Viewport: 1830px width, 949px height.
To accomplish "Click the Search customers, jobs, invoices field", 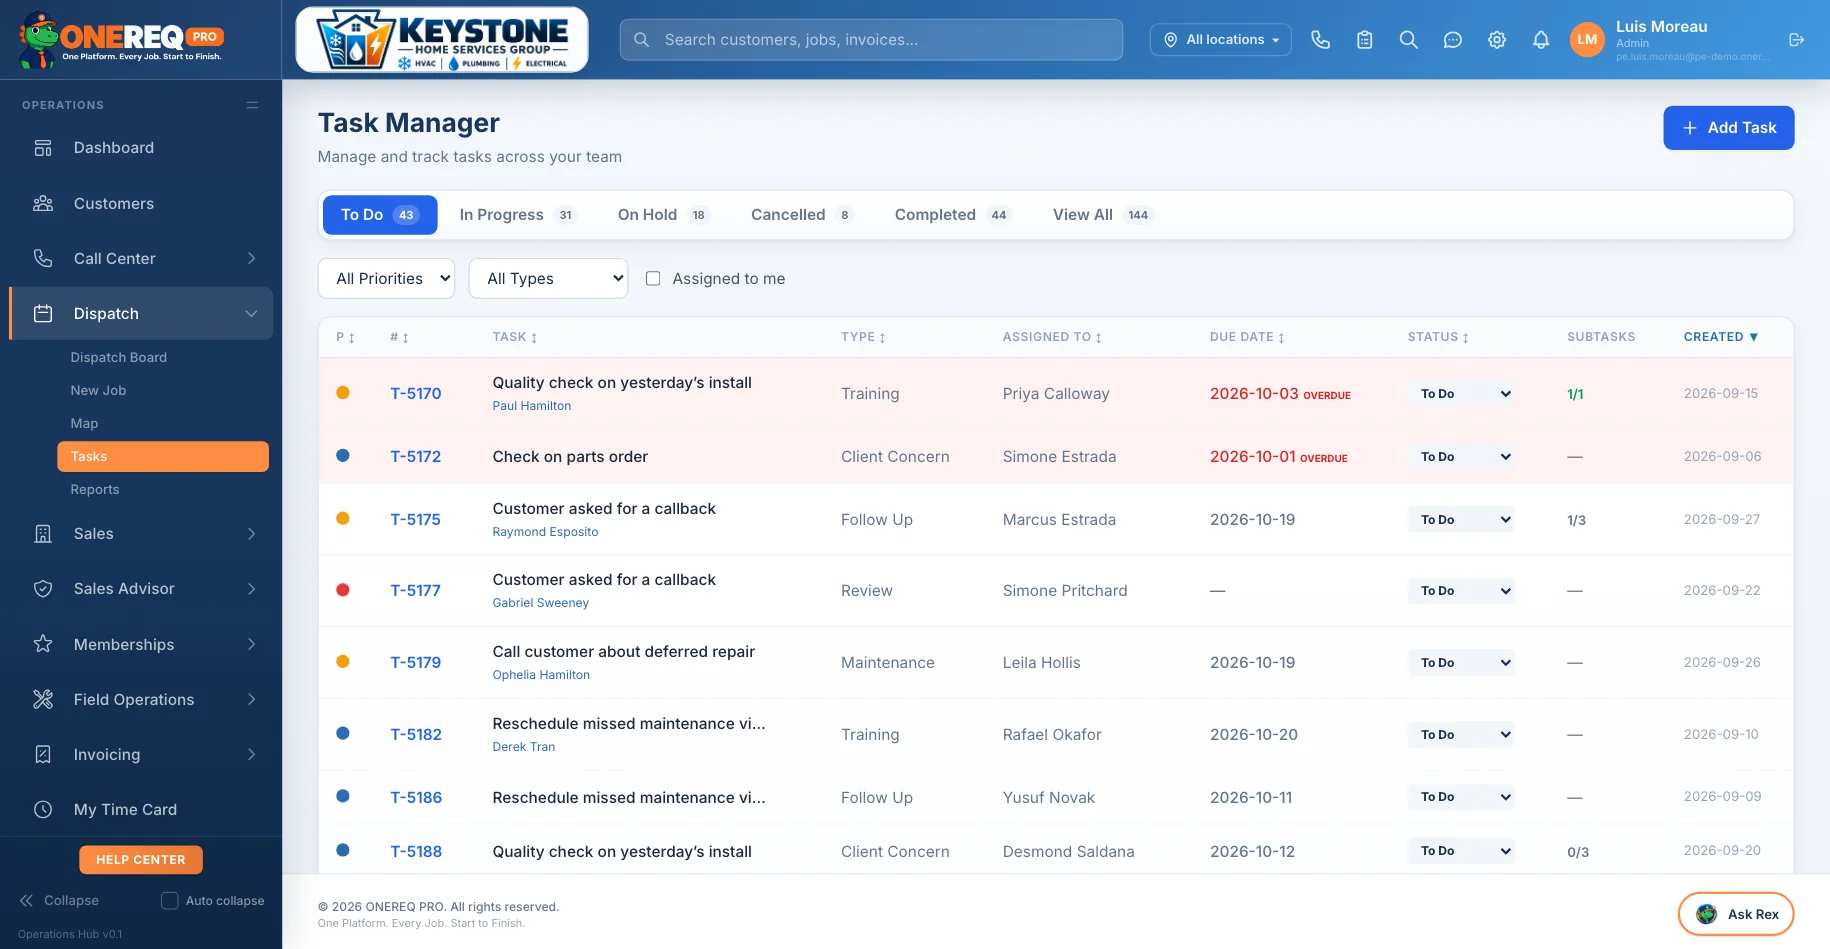I will pyautogui.click(x=871, y=40).
